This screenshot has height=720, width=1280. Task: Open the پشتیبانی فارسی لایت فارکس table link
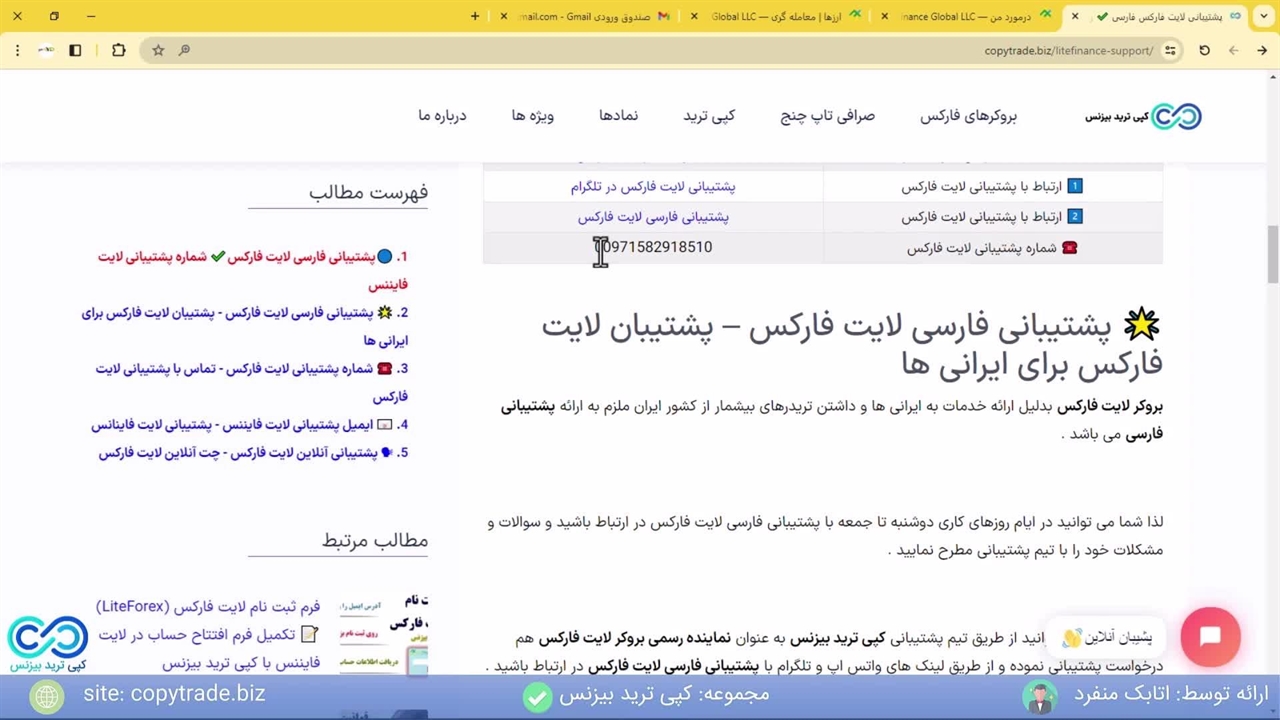652,217
